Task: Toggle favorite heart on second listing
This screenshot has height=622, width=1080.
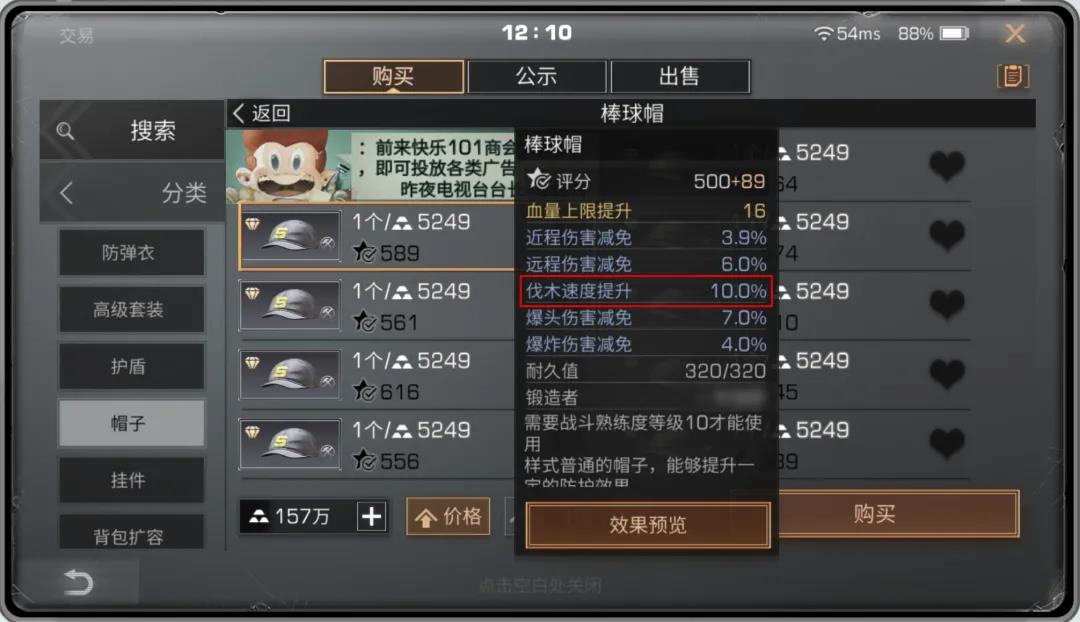Action: 947,235
